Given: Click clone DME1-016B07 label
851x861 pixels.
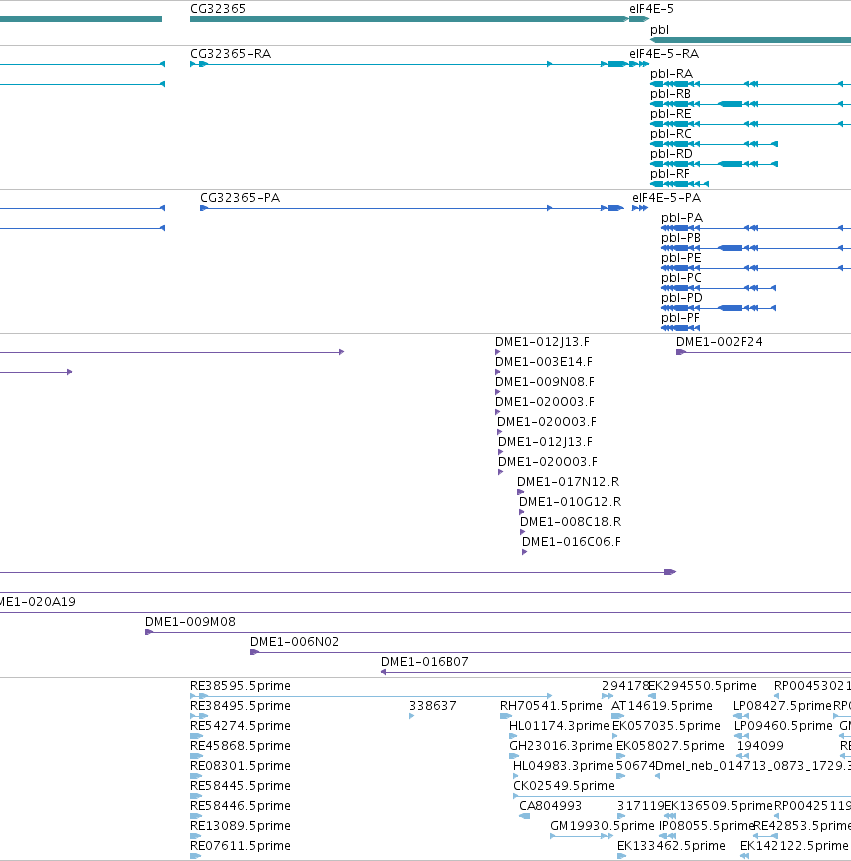Looking at the screenshot, I should [424, 662].
